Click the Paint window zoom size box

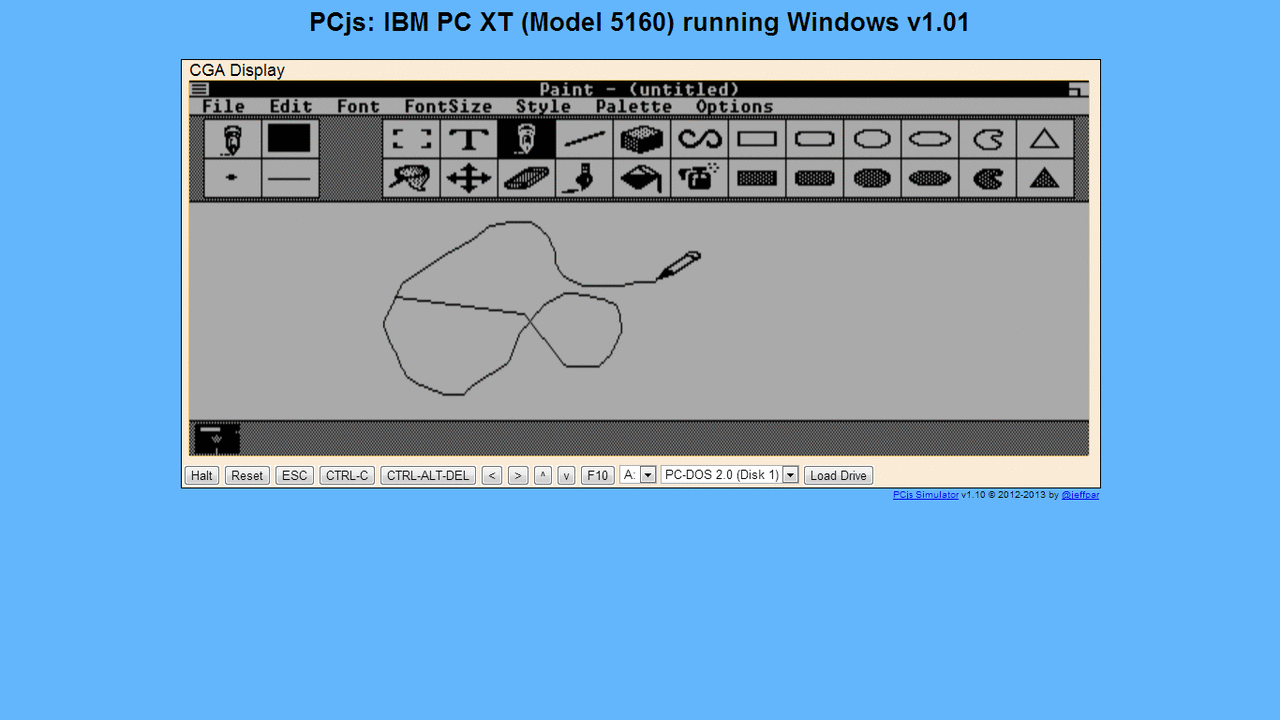click(x=1077, y=89)
